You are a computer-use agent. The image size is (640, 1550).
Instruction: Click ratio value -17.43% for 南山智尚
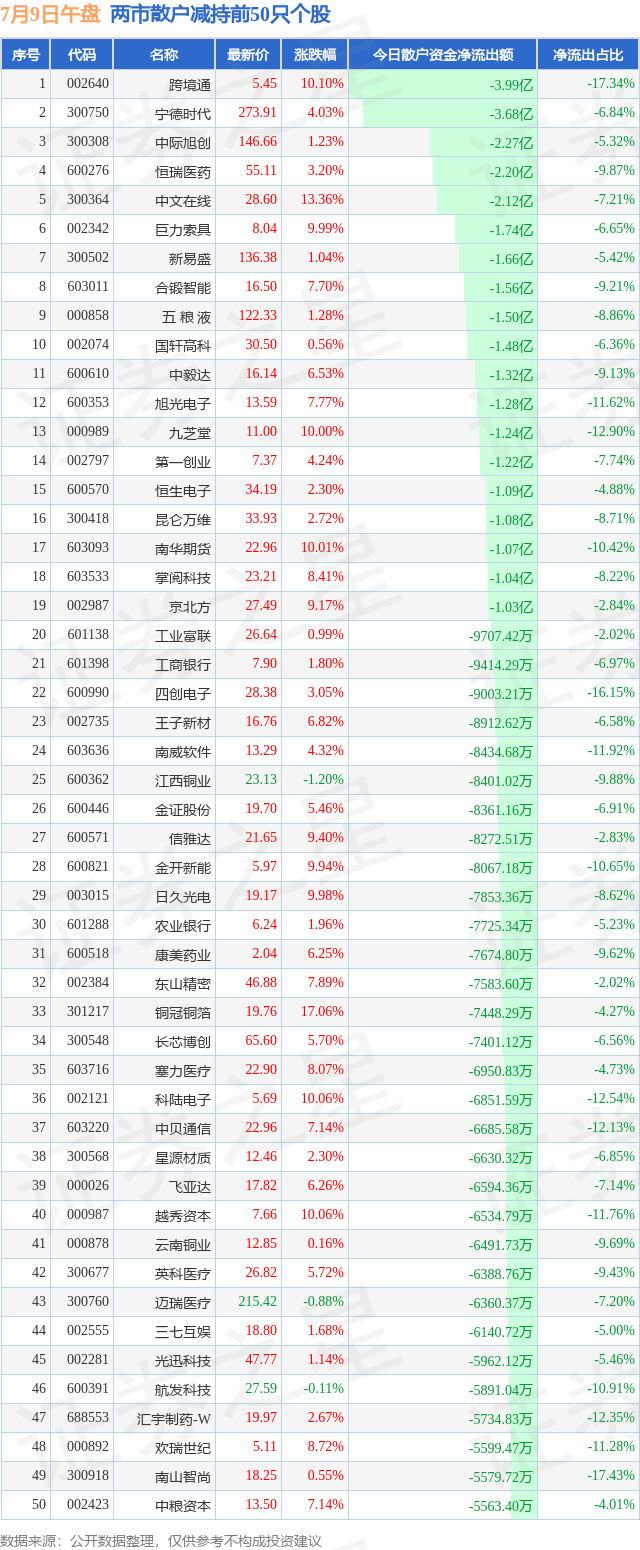[611, 1476]
